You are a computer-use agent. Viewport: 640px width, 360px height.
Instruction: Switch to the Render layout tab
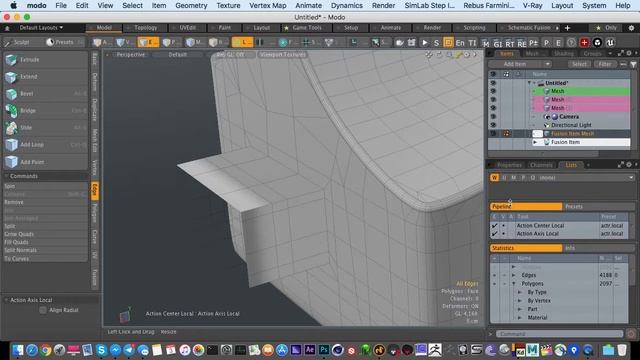432,28
